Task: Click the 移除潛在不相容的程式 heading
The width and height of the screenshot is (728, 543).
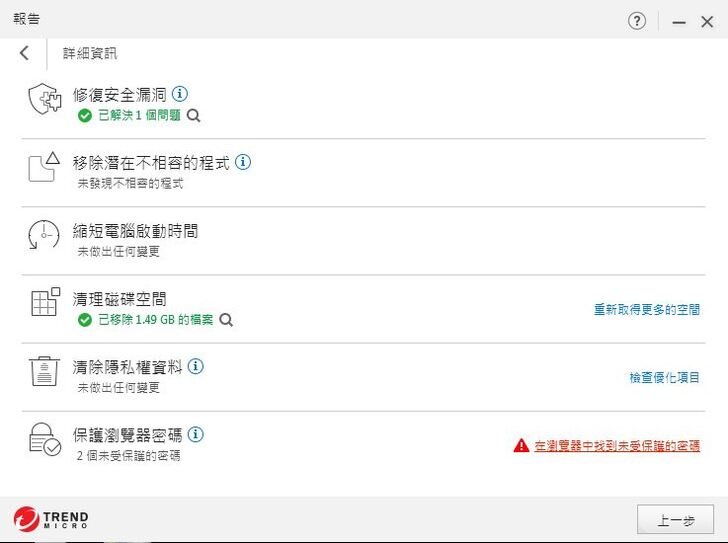Action: tap(151, 163)
